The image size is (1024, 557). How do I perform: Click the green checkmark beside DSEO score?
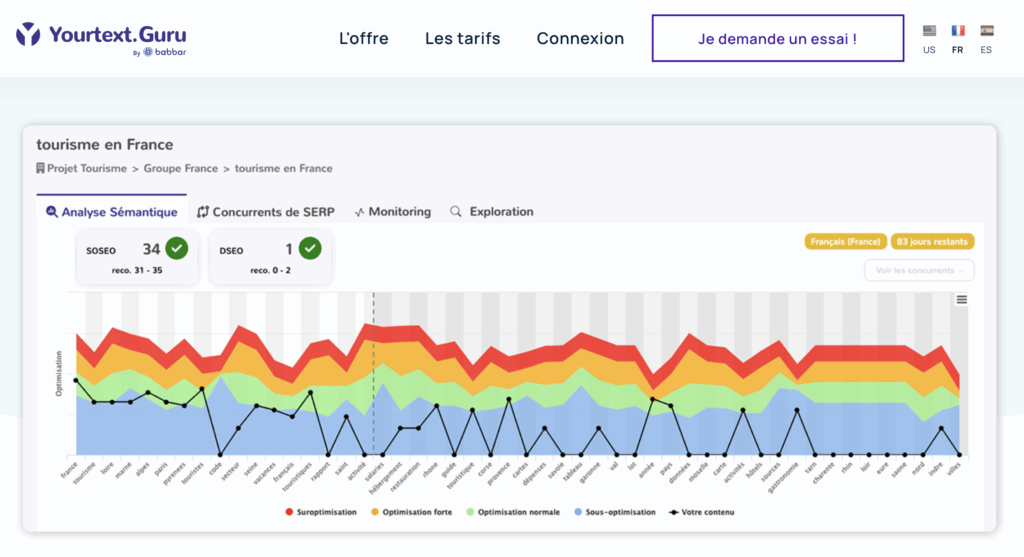coord(310,248)
